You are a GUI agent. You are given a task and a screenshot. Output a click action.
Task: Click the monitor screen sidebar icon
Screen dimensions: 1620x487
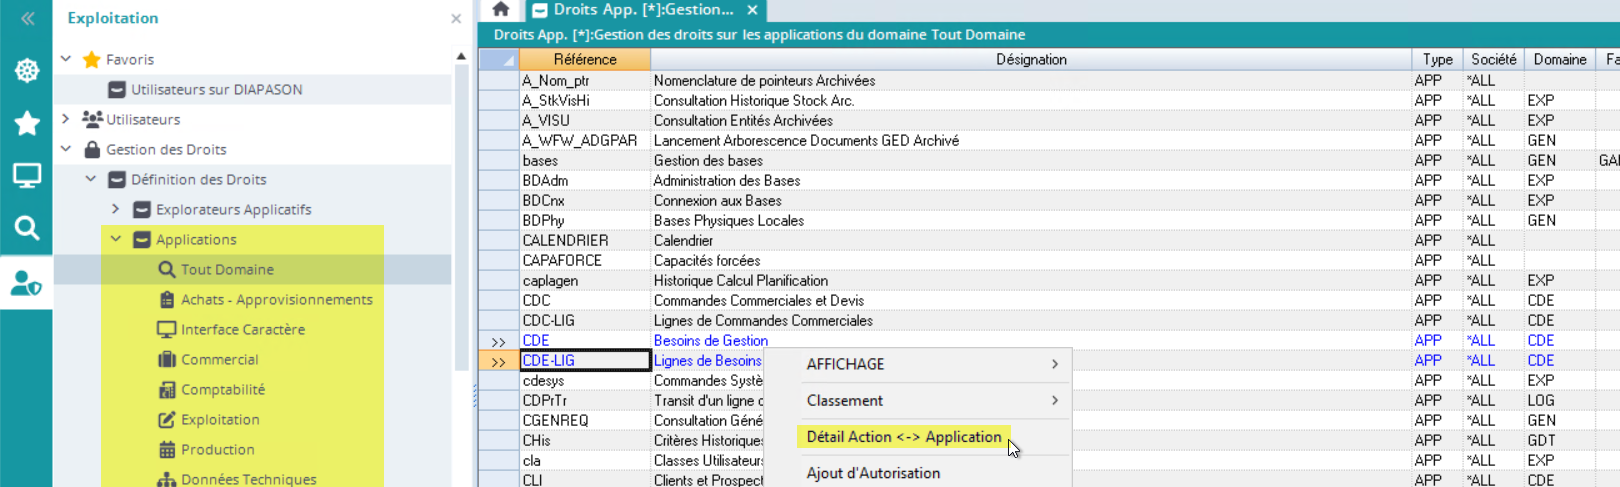27,176
